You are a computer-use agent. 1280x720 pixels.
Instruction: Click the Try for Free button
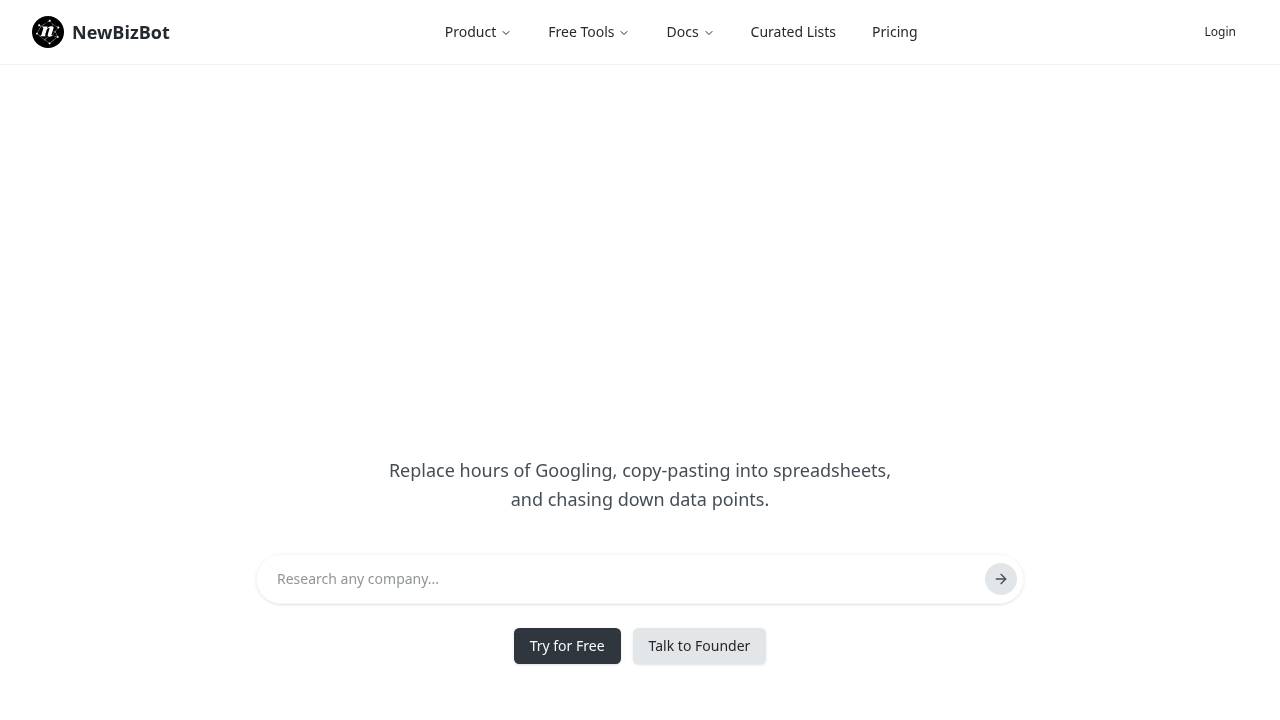tap(567, 645)
